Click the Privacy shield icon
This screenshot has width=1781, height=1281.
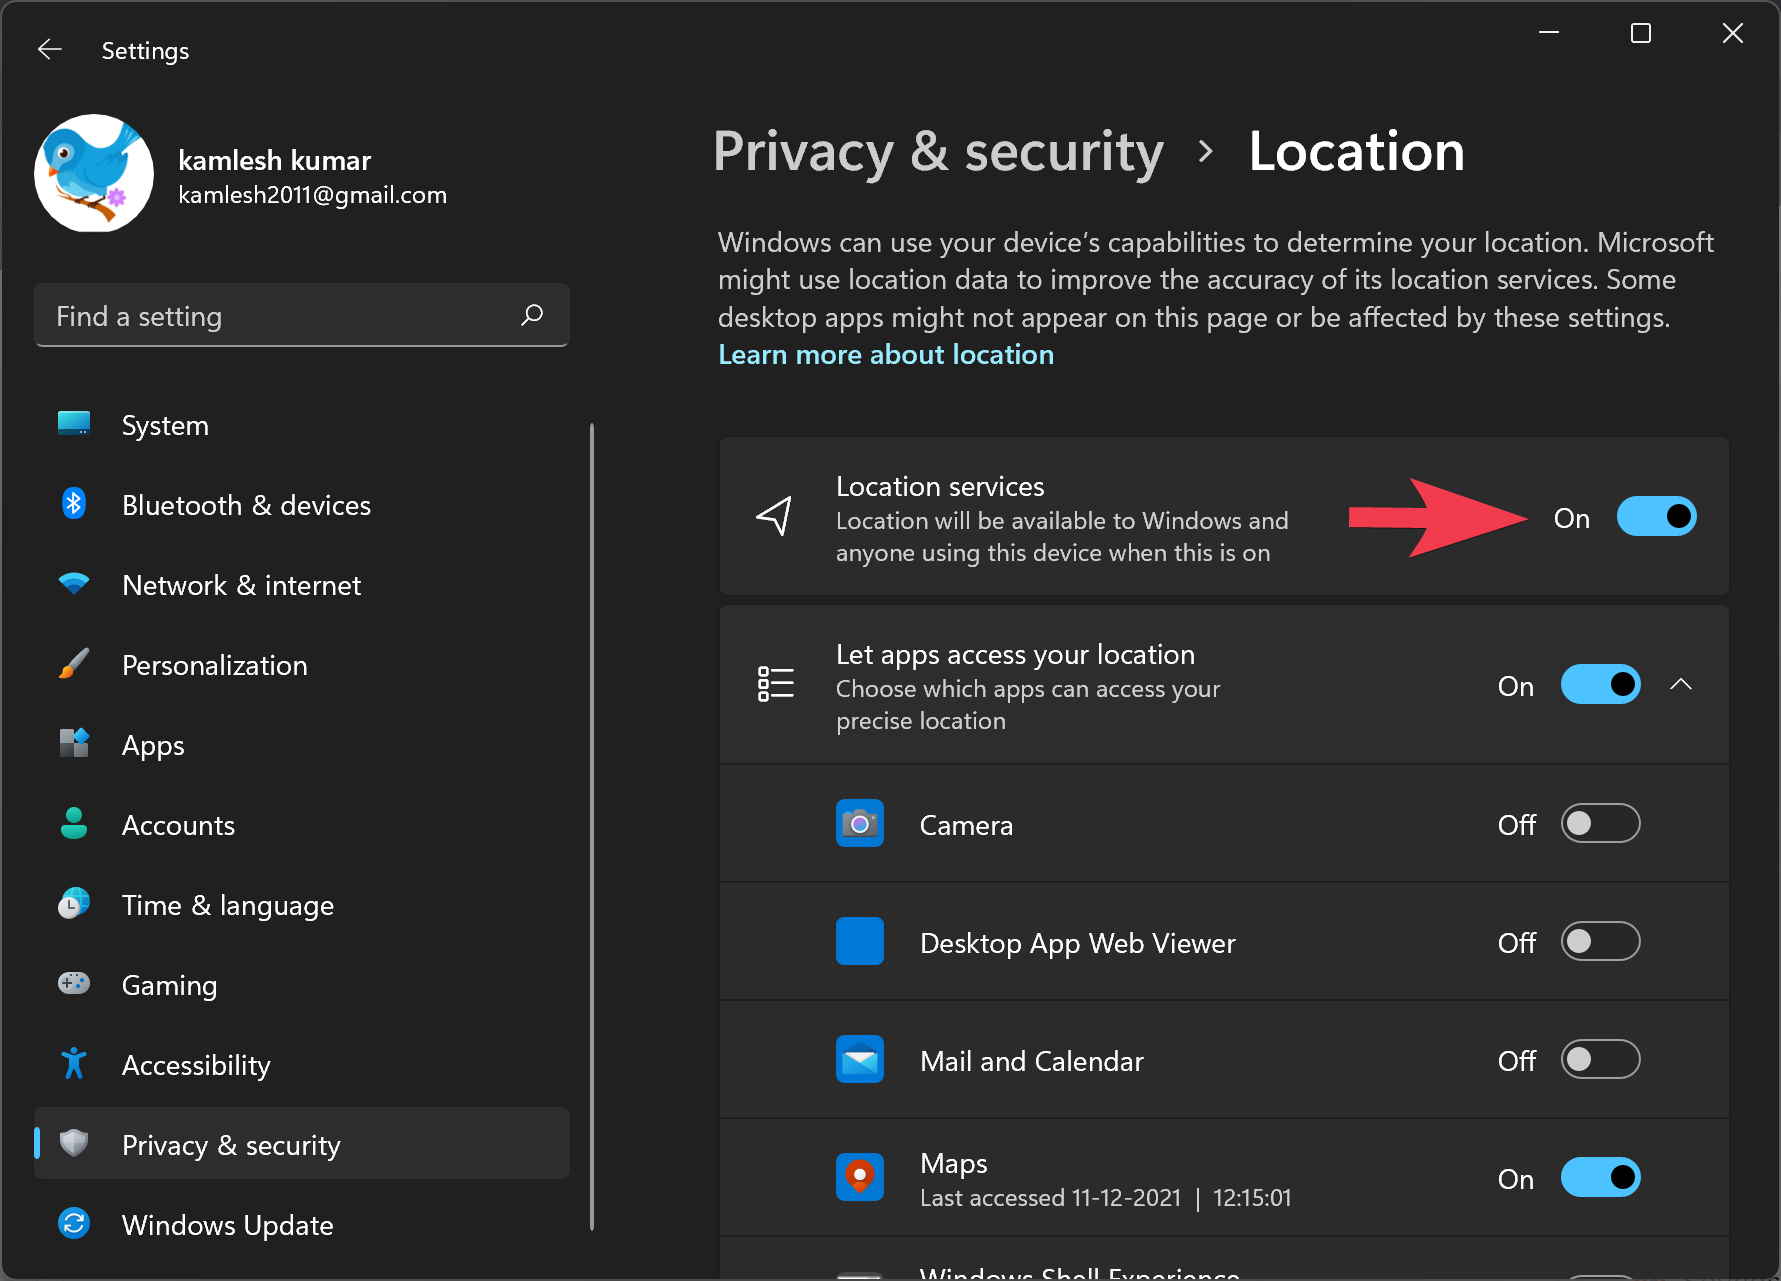pyautogui.click(x=74, y=1143)
